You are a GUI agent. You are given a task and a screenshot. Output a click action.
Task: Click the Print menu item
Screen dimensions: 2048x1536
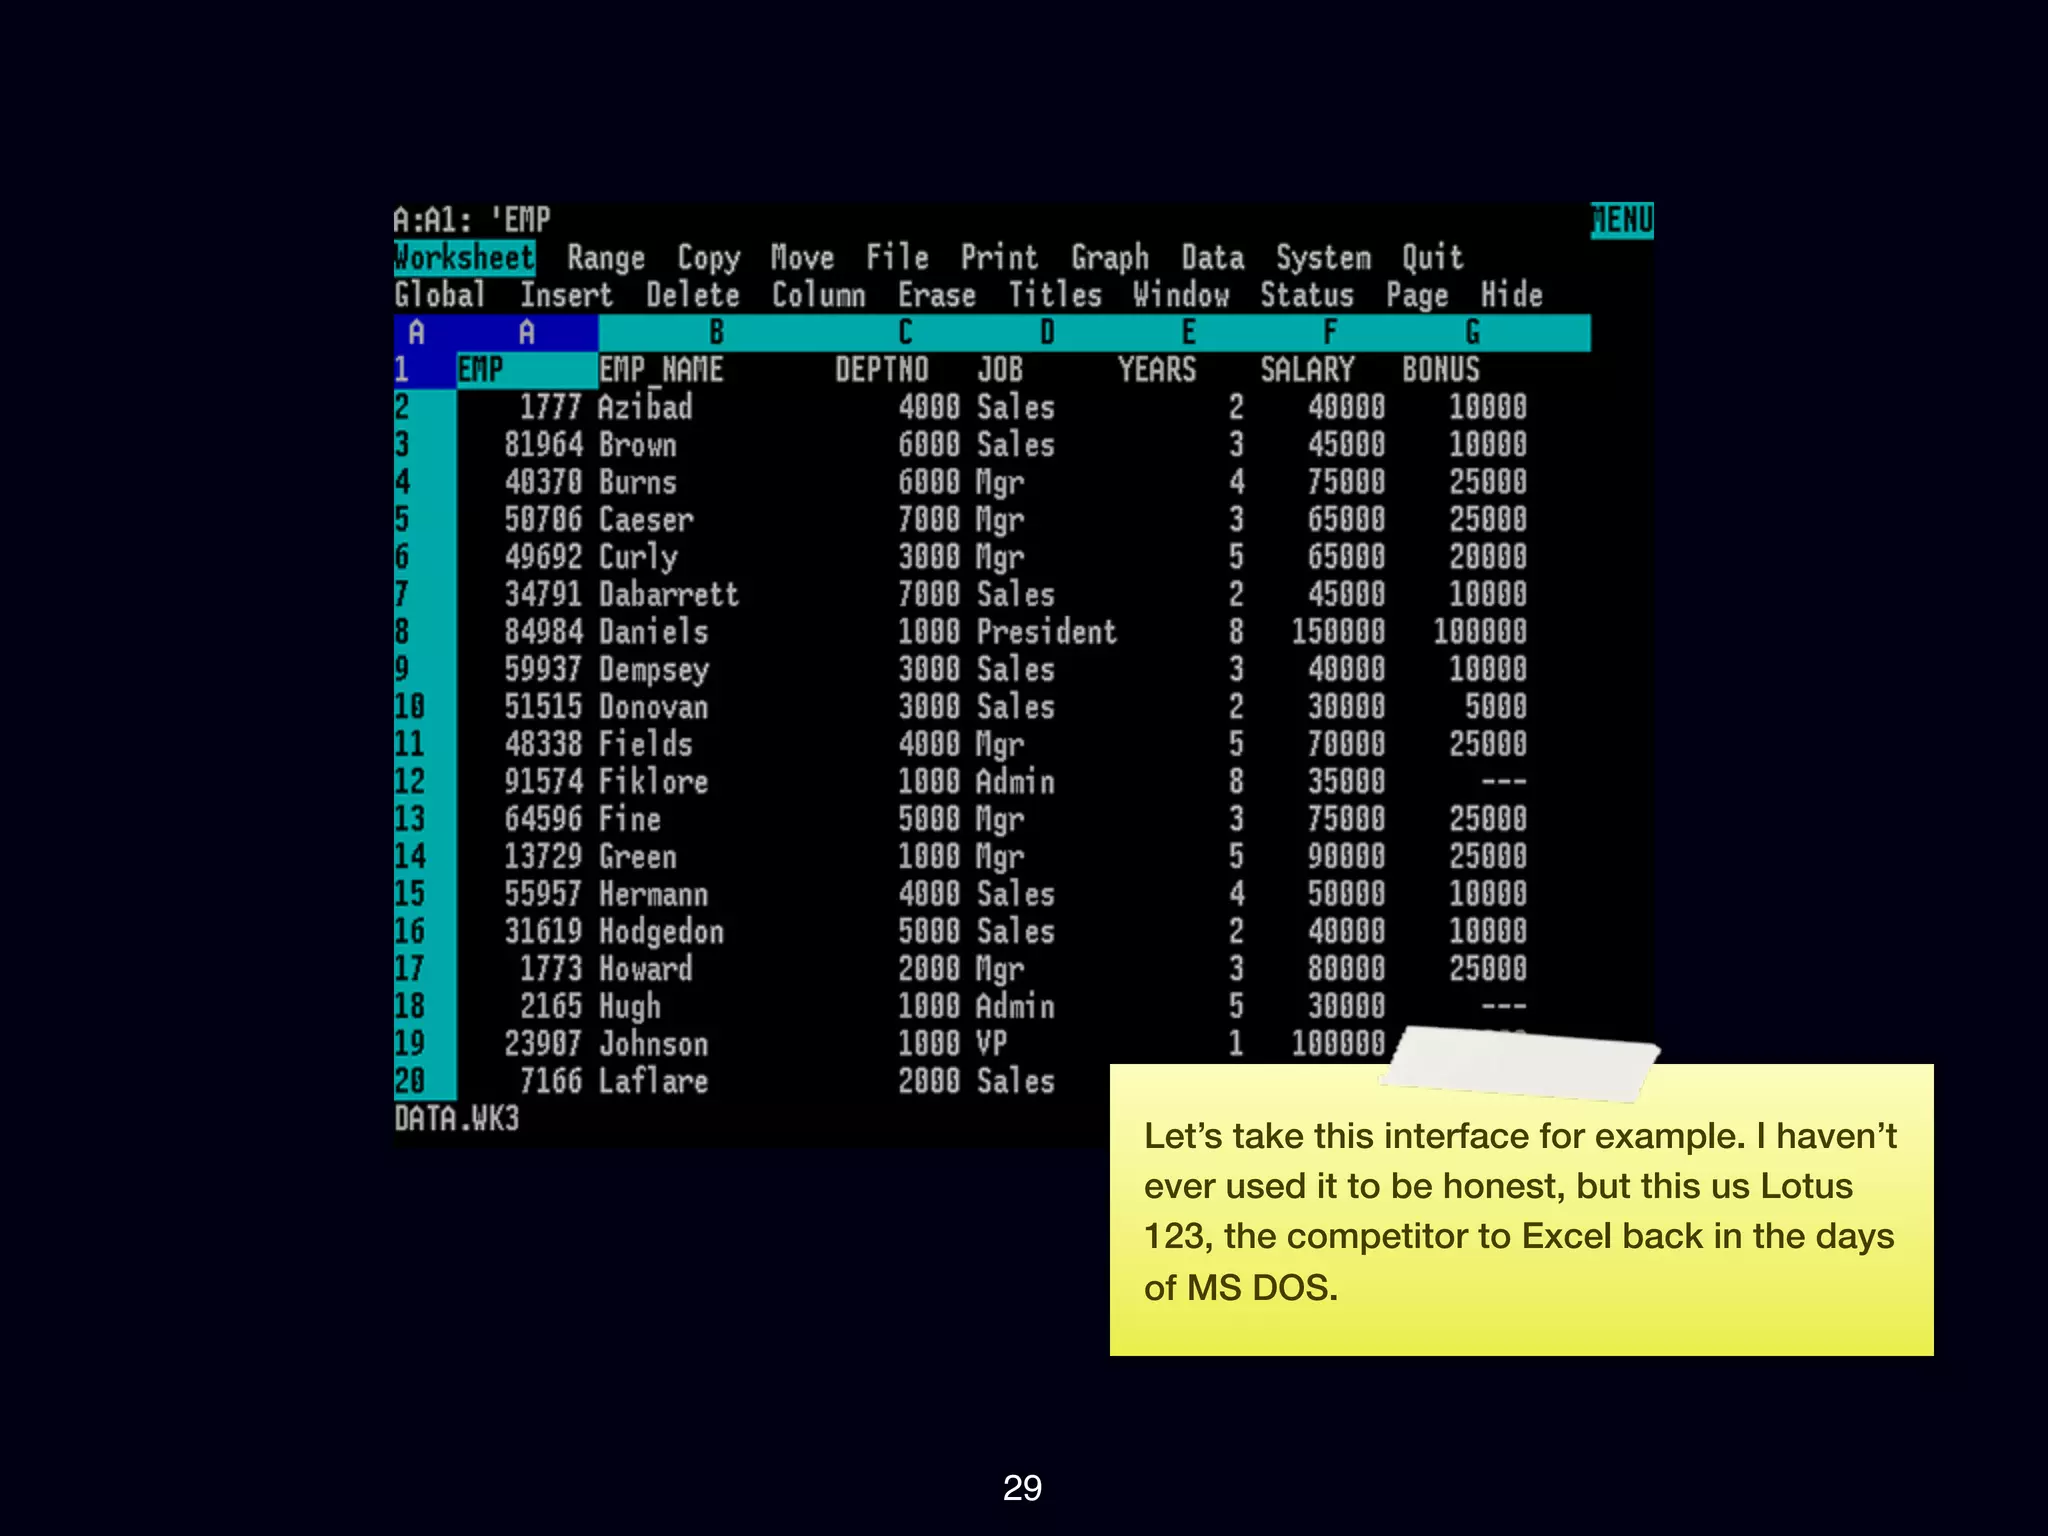point(1000,258)
